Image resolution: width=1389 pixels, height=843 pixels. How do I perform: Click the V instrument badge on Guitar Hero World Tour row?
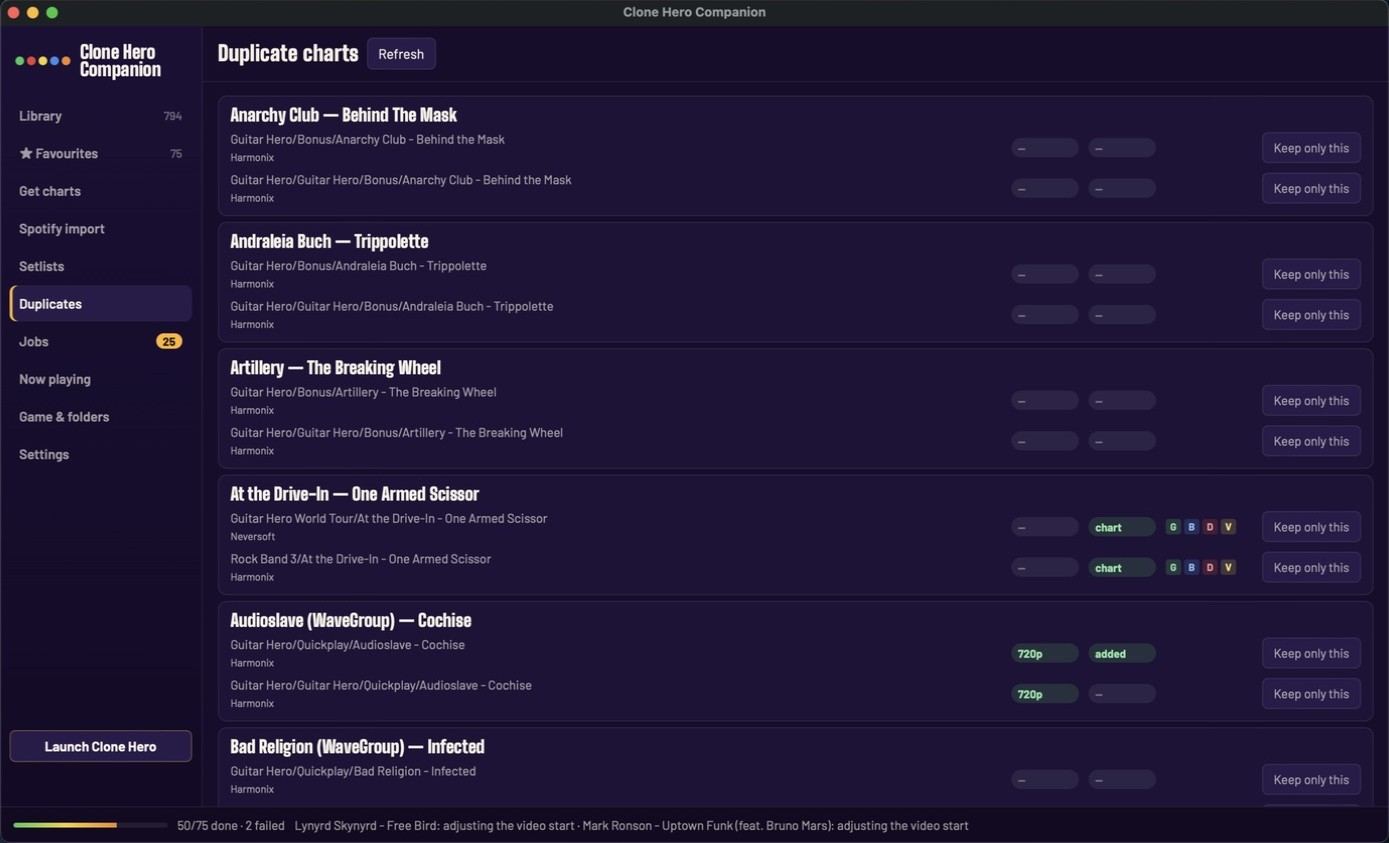[x=1228, y=527]
